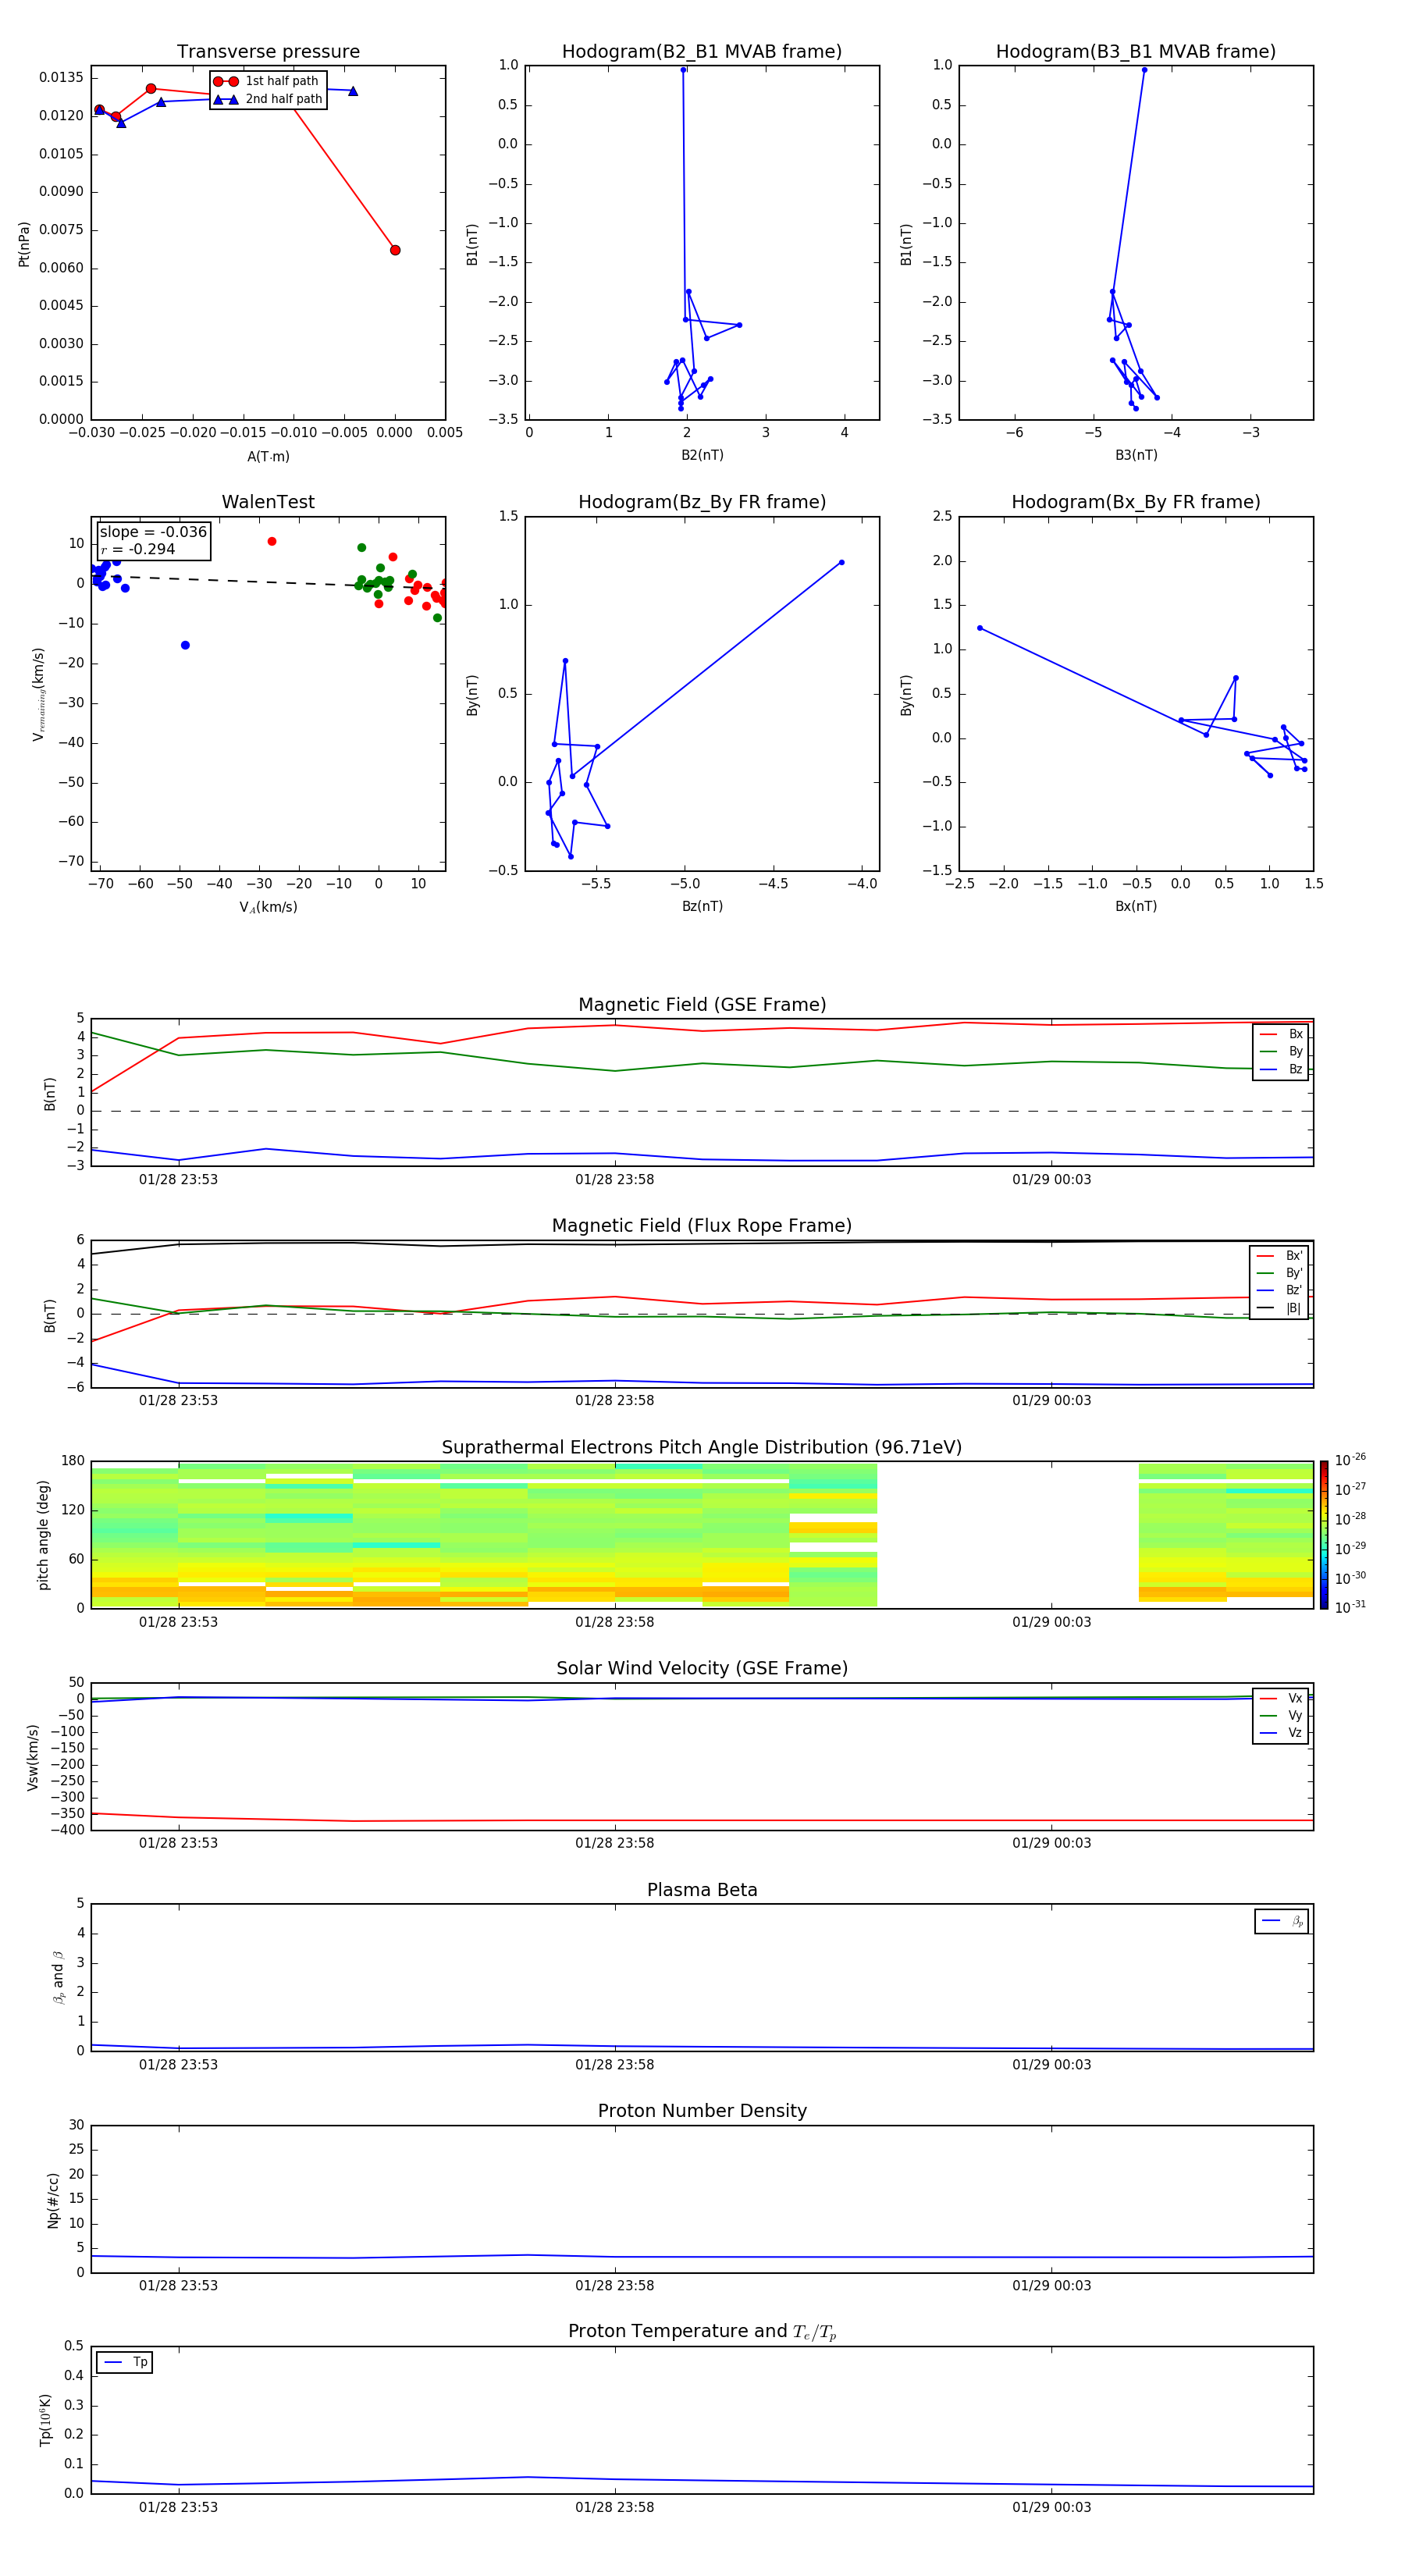
Task: Click '01/28 23:58' tick under GSE magnetic plot
Action: (614, 1180)
